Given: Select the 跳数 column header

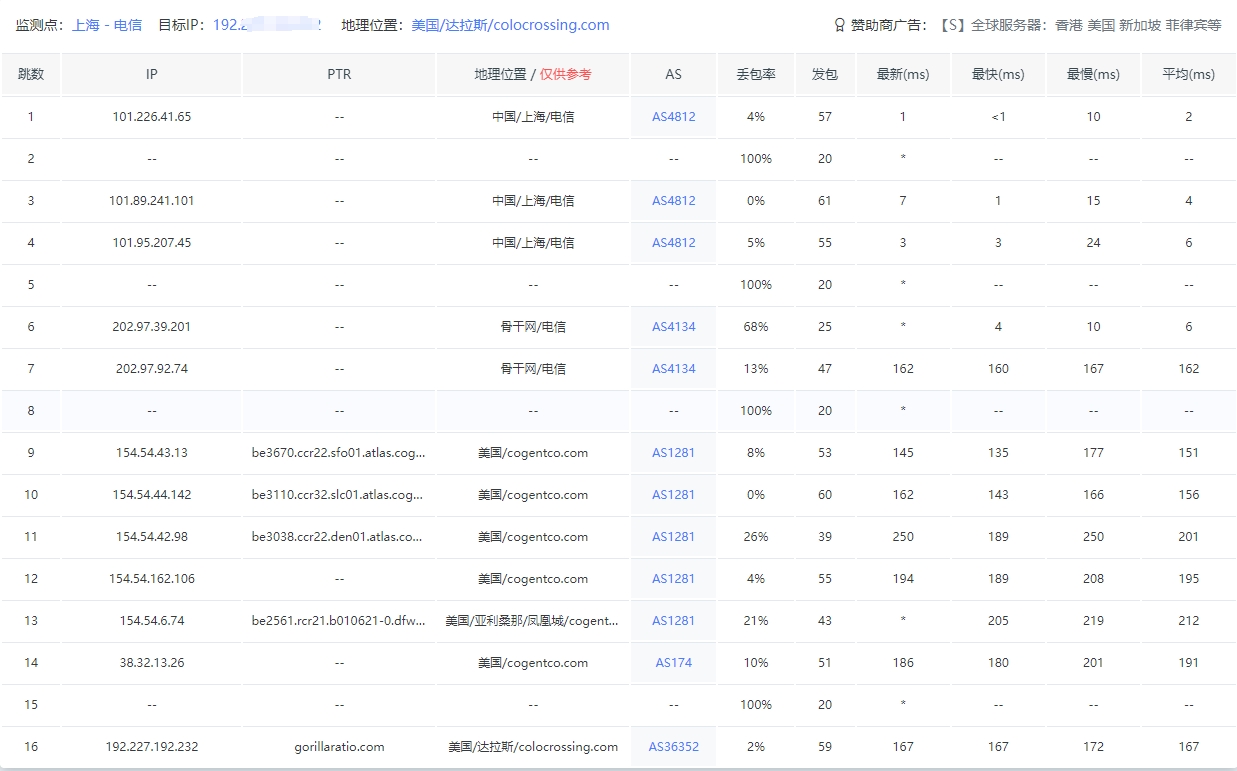Looking at the screenshot, I should [31, 75].
